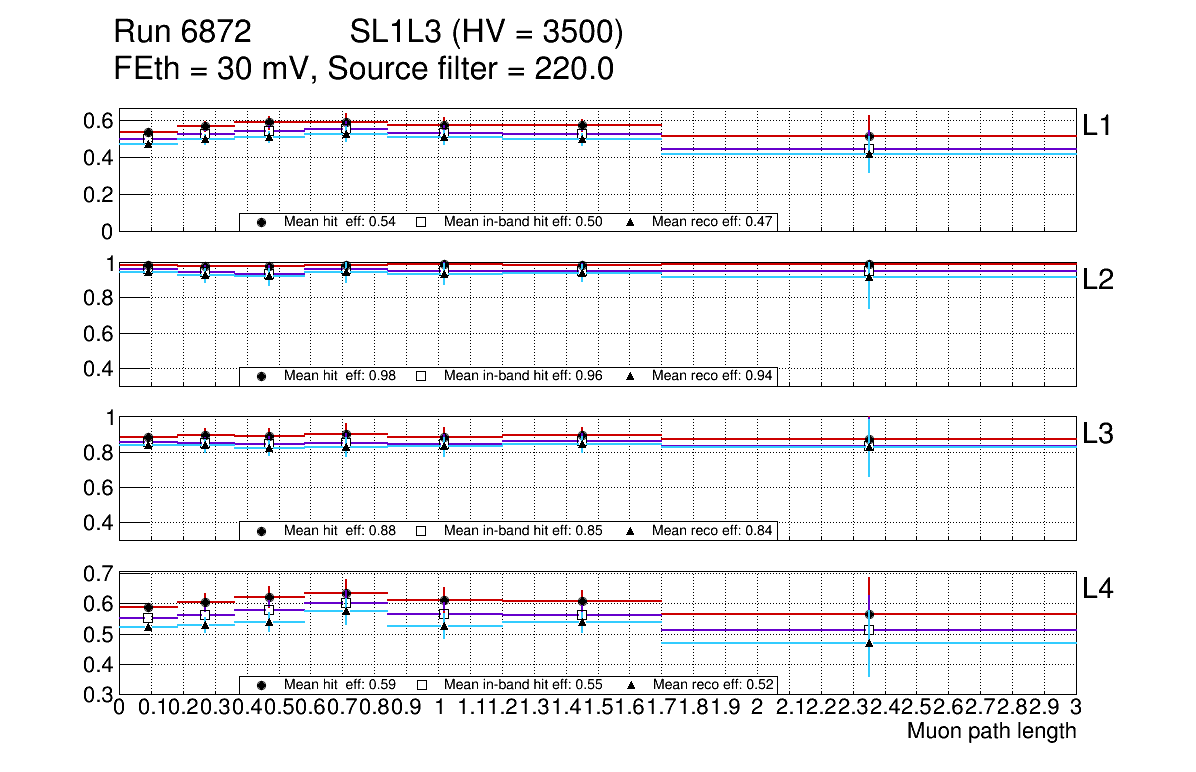Click the filled circle marker in L1 legend

pyautogui.click(x=261, y=222)
